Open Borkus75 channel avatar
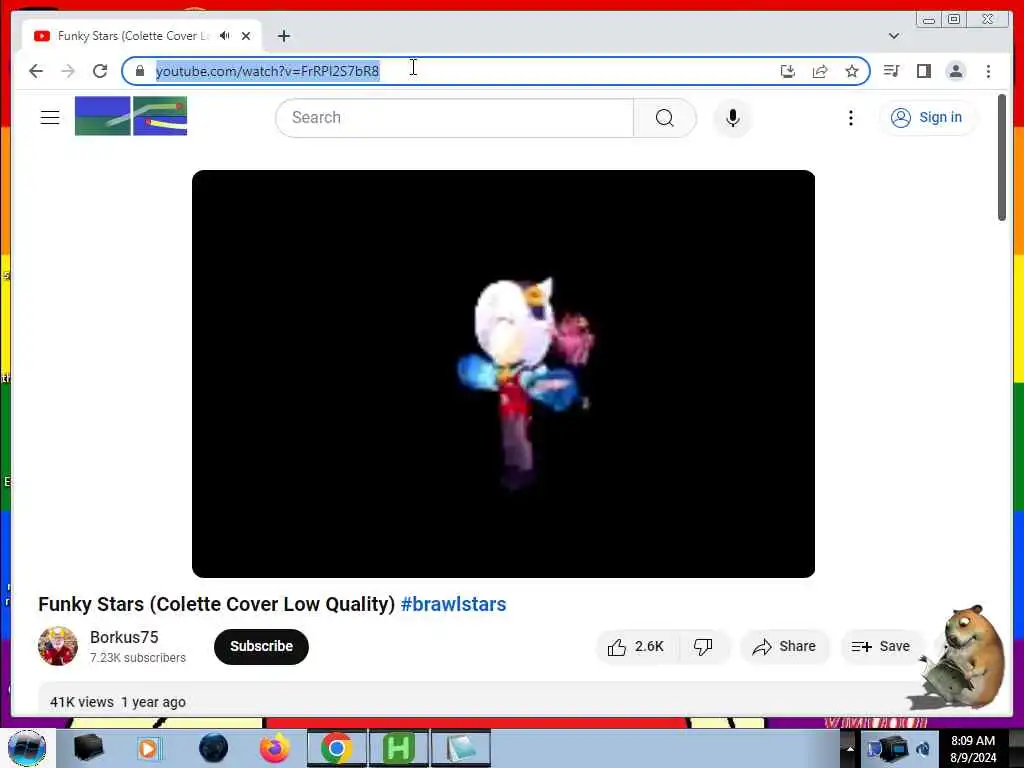 57,646
